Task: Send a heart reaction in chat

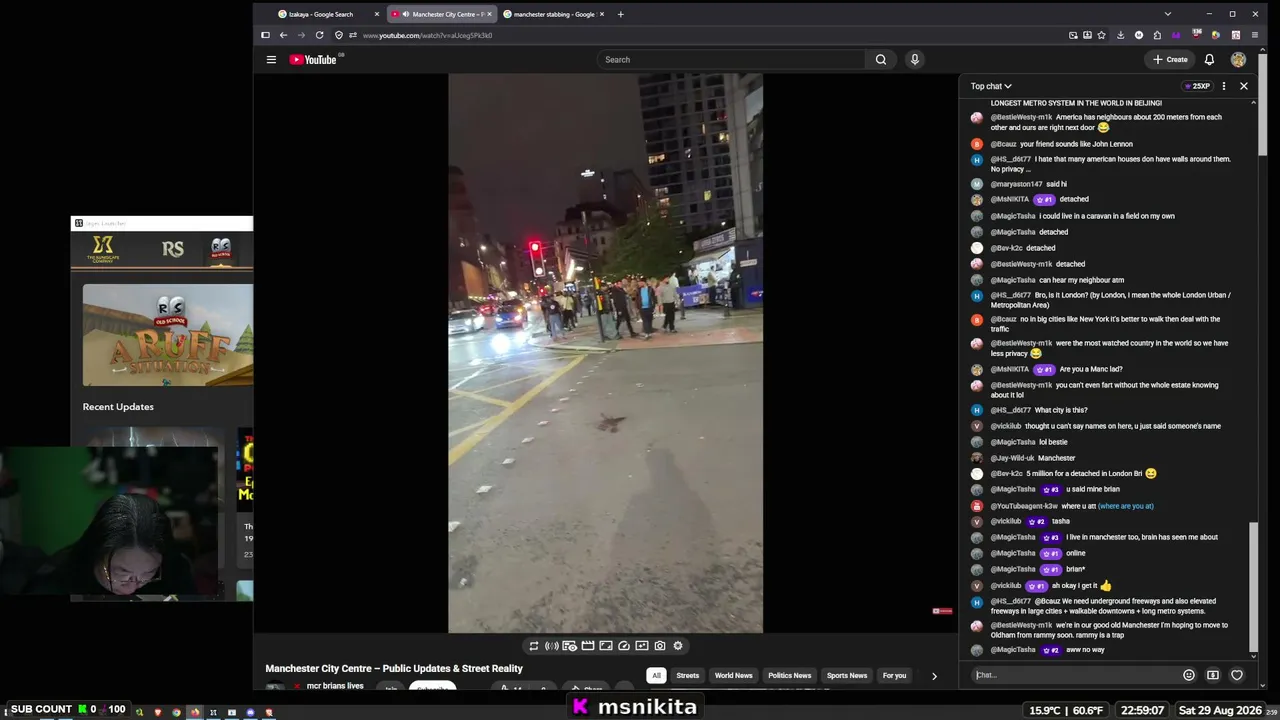Action: click(1237, 675)
